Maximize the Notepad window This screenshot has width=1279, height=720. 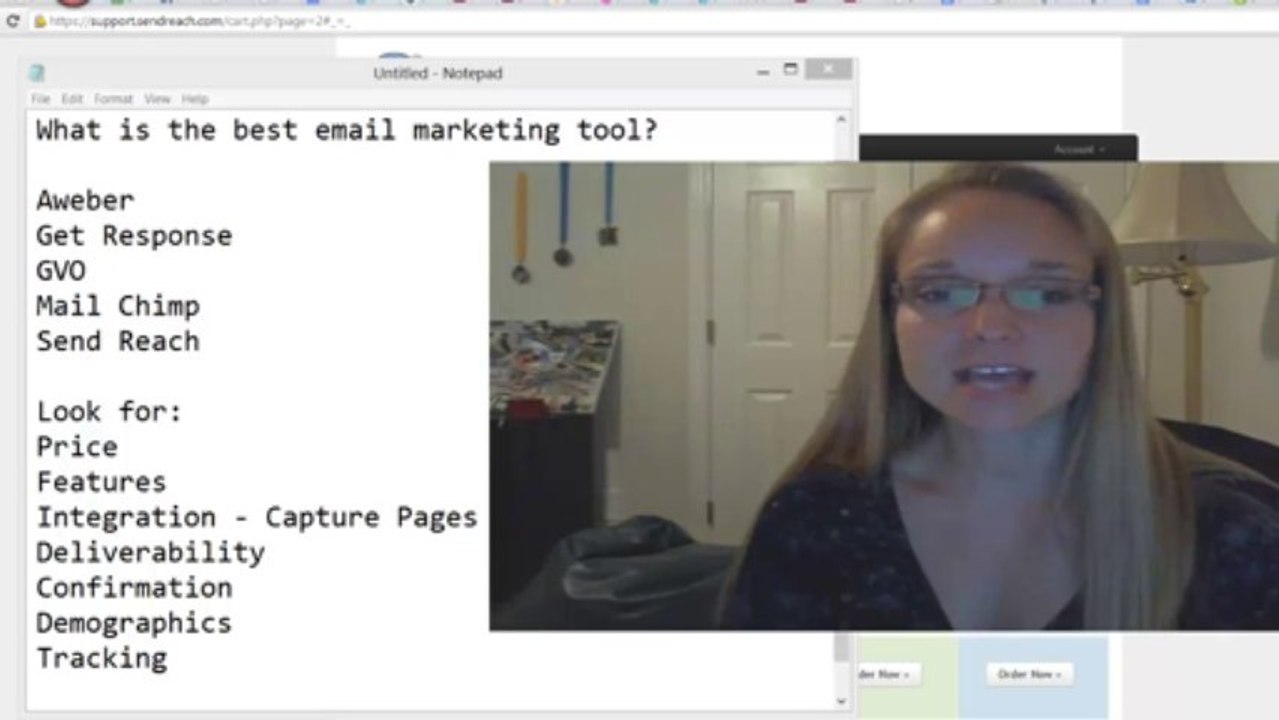[790, 69]
